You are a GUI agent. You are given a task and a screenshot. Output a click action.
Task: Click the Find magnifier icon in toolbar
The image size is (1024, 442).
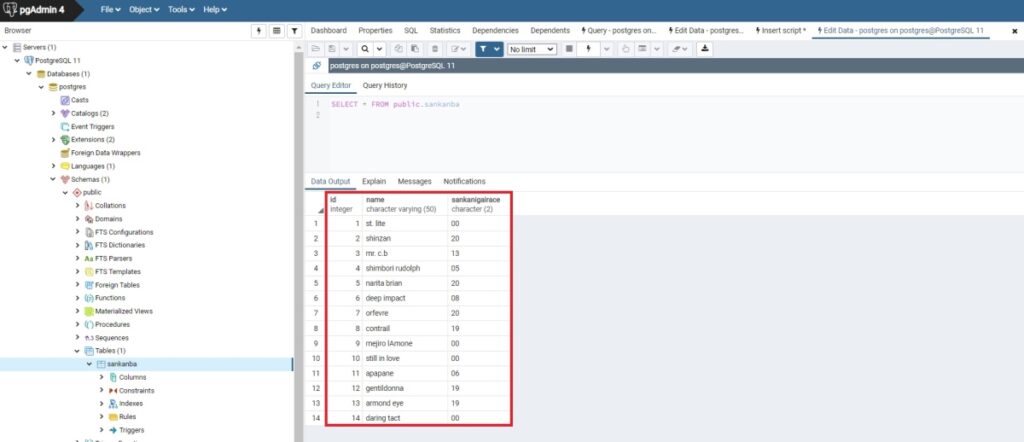pos(366,48)
